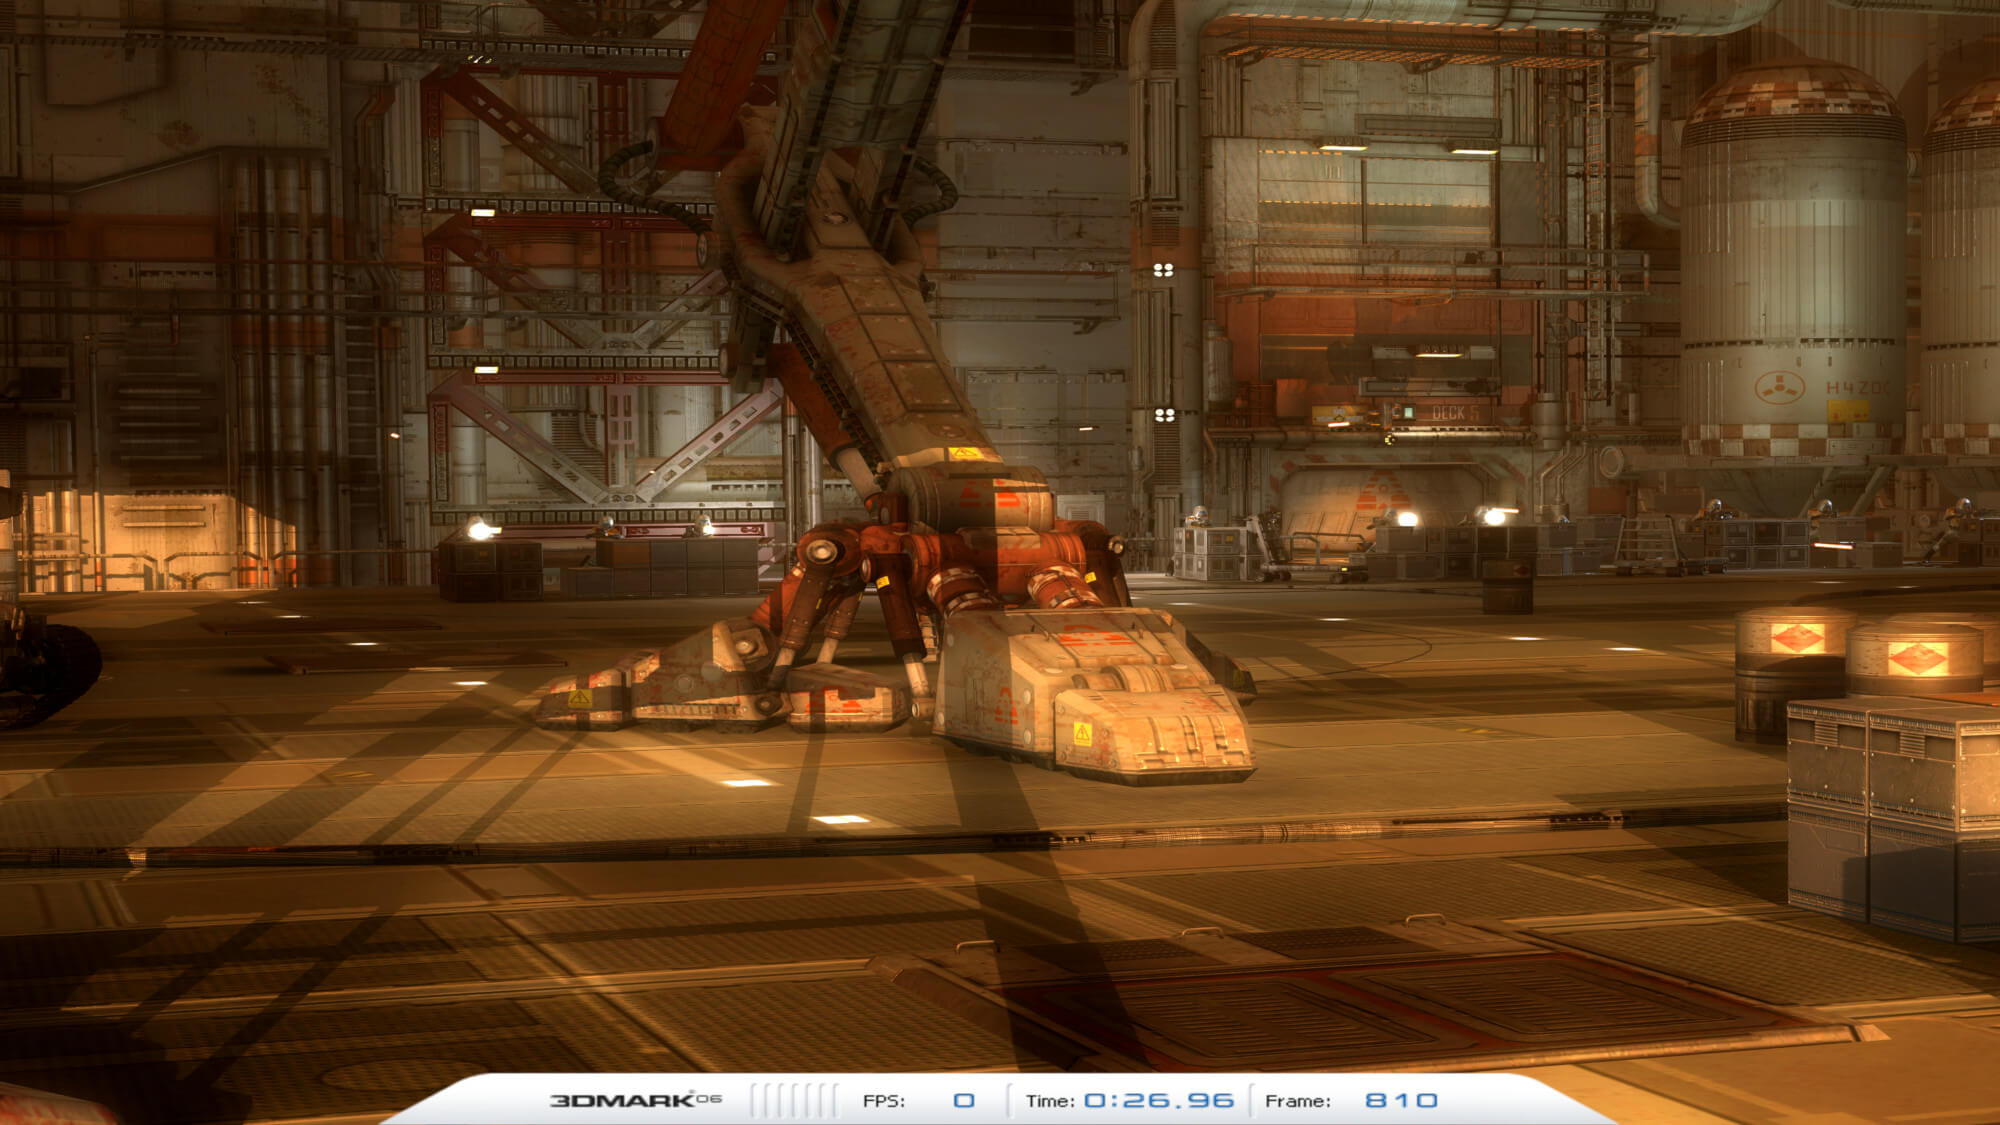Click the Frame label
The height and width of the screenshot is (1125, 2000).
tap(1297, 1101)
